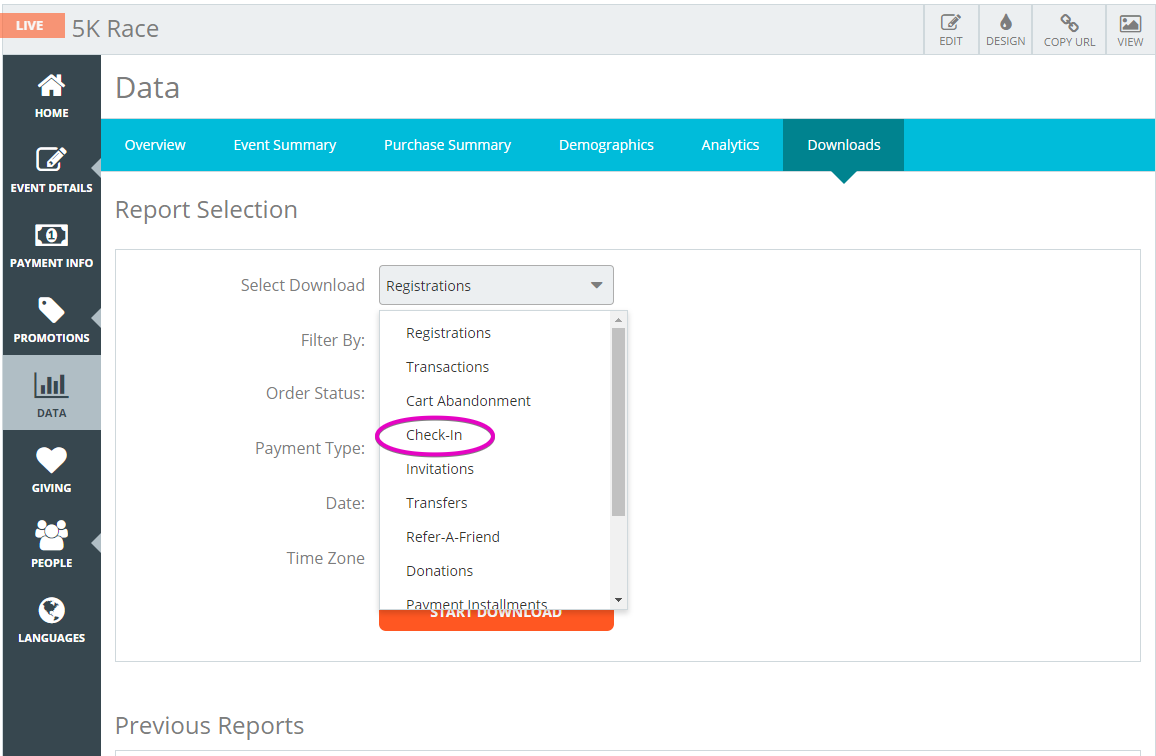This screenshot has width=1156, height=756.
Task: Select Refer-A-Friend from the list
Action: tap(452, 537)
